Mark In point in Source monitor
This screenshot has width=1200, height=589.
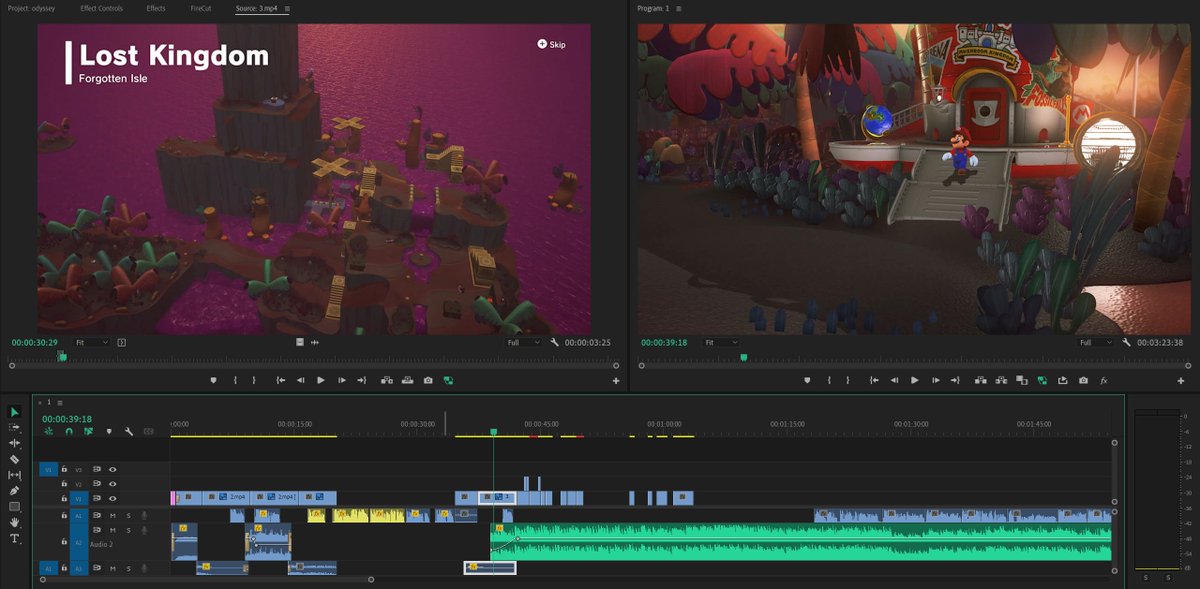coord(235,380)
